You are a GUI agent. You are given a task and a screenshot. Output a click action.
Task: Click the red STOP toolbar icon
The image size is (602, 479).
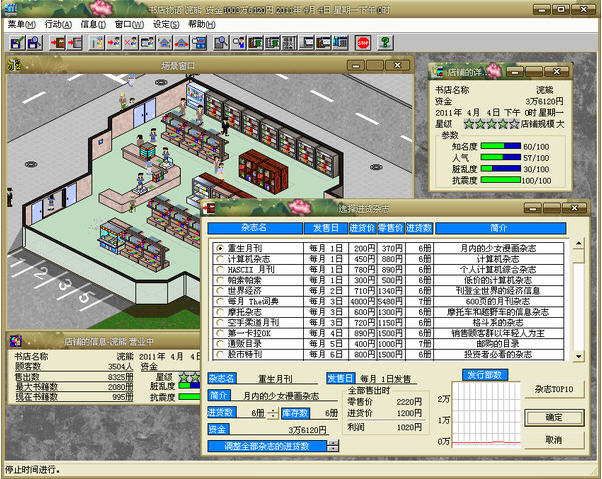(x=363, y=43)
